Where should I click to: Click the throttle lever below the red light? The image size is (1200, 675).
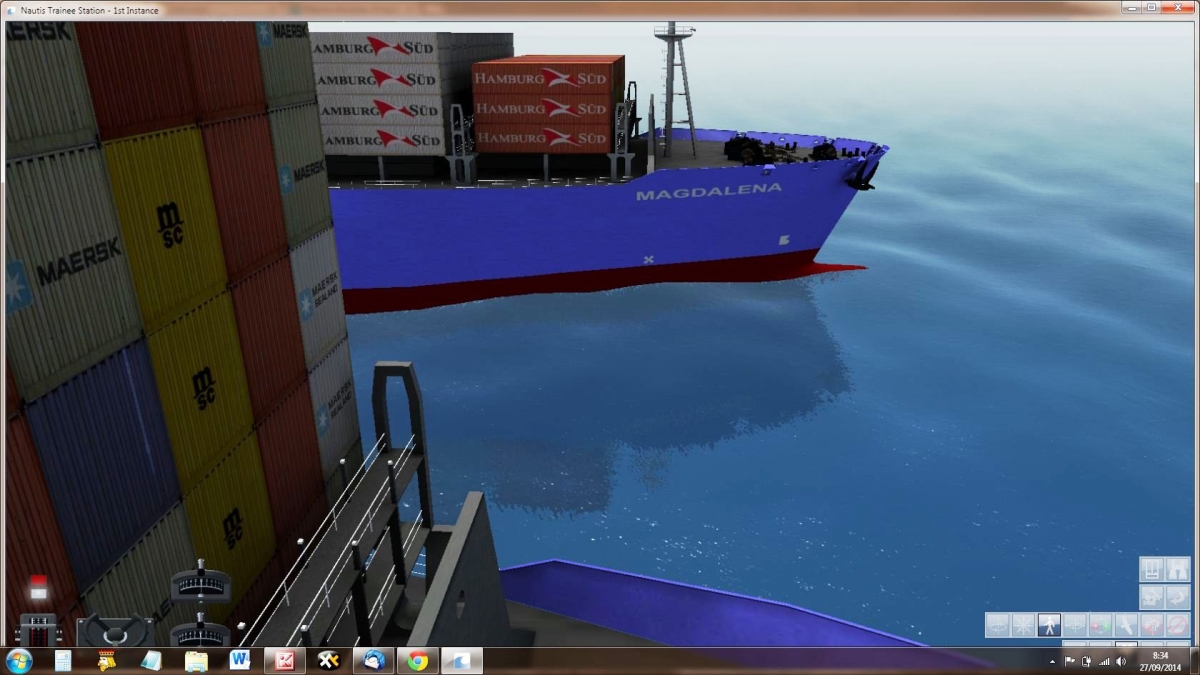pyautogui.click(x=38, y=631)
